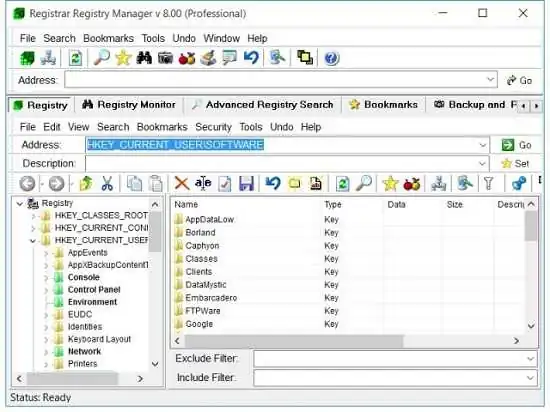The height and width of the screenshot is (412, 550).
Task: Switch to the Bookmarks tab
Action: tap(384, 104)
